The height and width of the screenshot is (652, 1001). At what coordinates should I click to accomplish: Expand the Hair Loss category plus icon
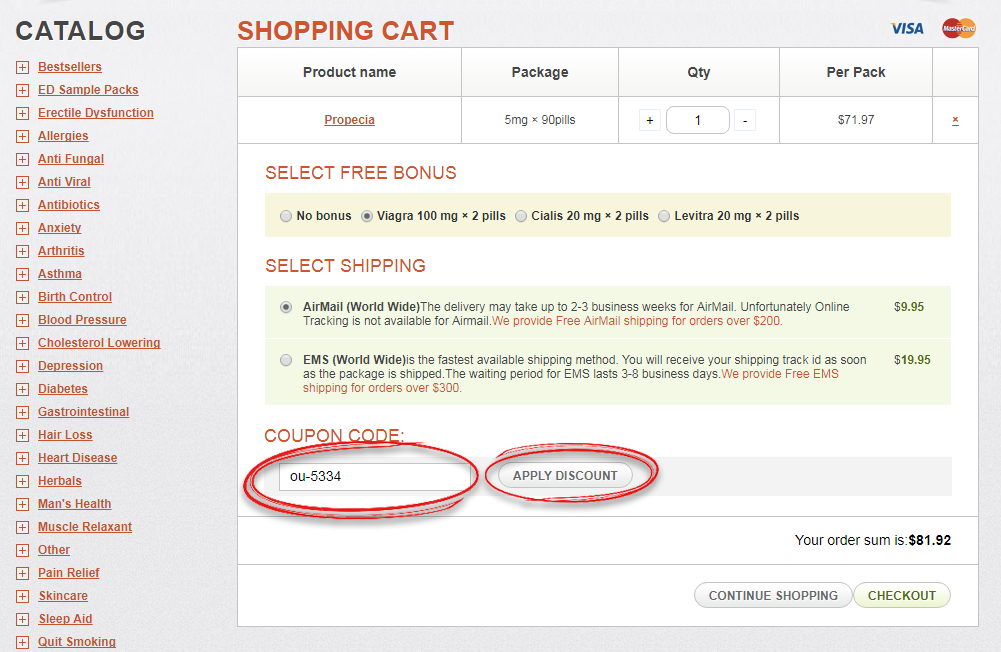point(22,435)
